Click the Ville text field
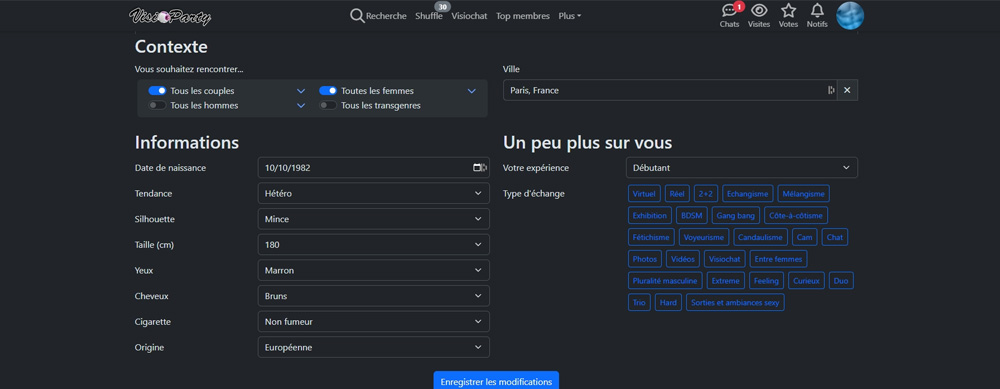 [x=670, y=91]
